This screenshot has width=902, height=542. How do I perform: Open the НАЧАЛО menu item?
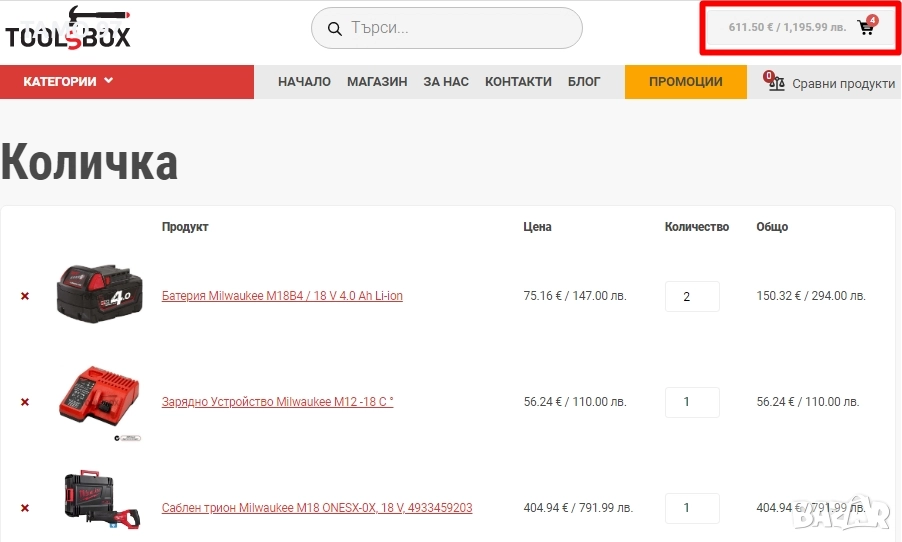click(x=304, y=82)
